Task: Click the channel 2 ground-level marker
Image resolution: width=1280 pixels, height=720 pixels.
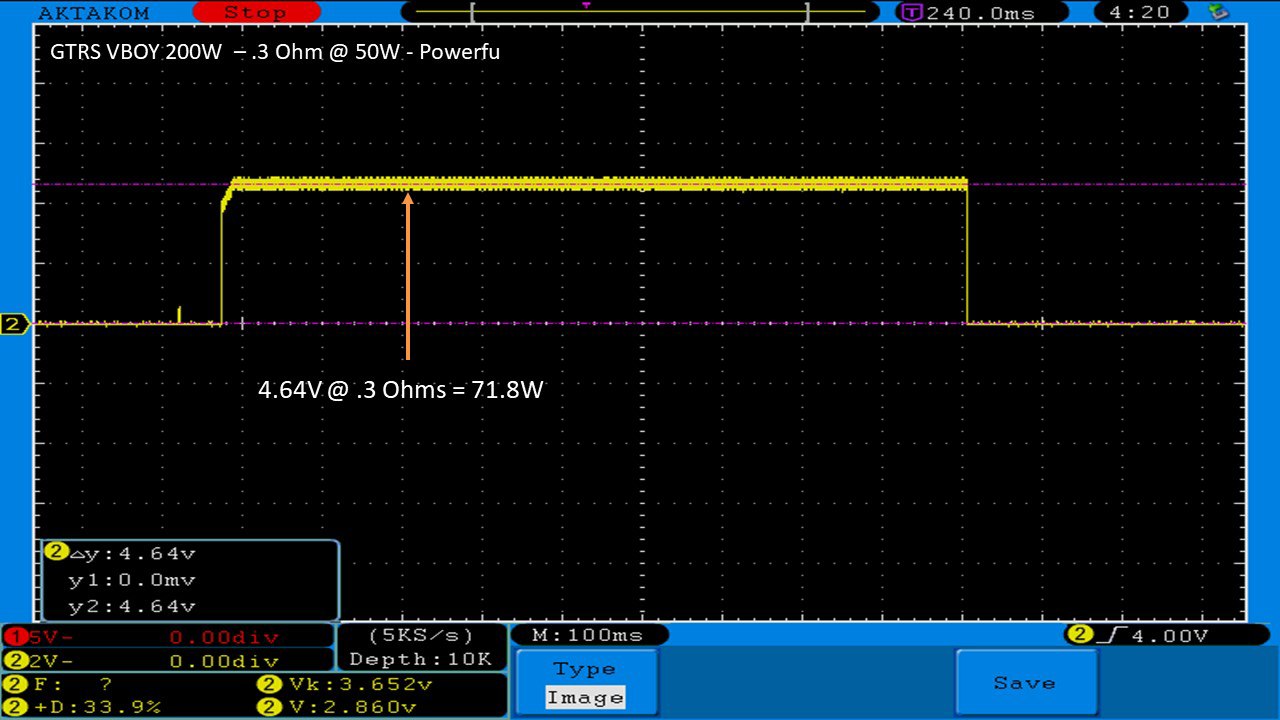Action: 14,324
